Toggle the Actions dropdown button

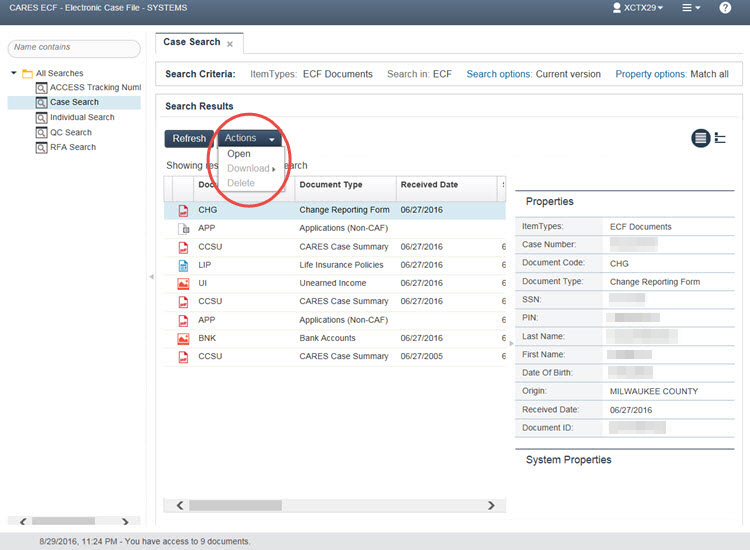pos(249,138)
